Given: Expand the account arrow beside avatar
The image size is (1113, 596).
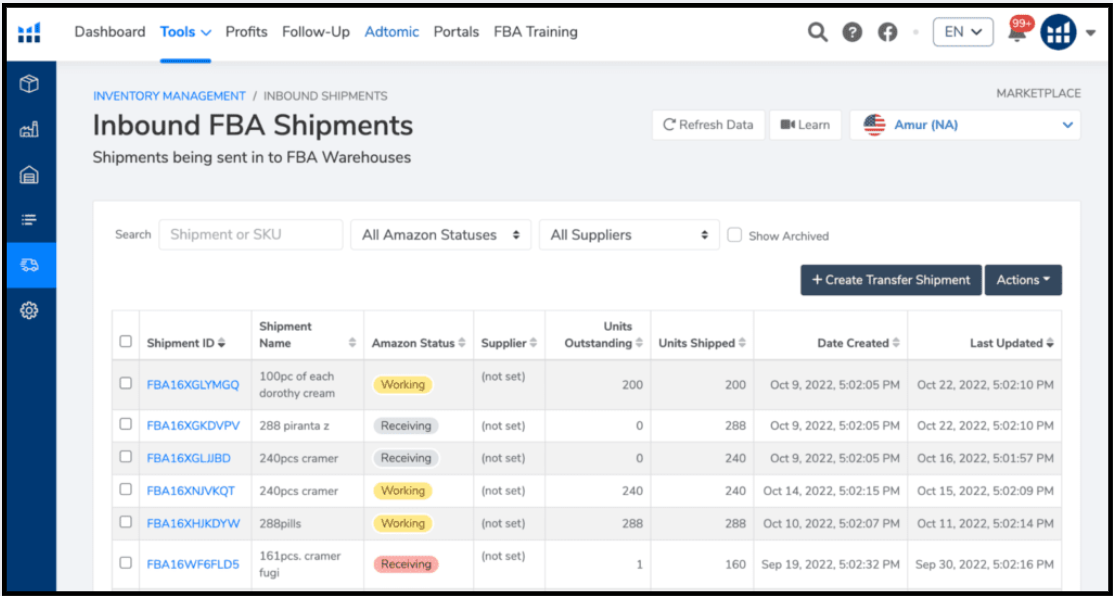Looking at the screenshot, I should pyautogui.click(x=1091, y=33).
